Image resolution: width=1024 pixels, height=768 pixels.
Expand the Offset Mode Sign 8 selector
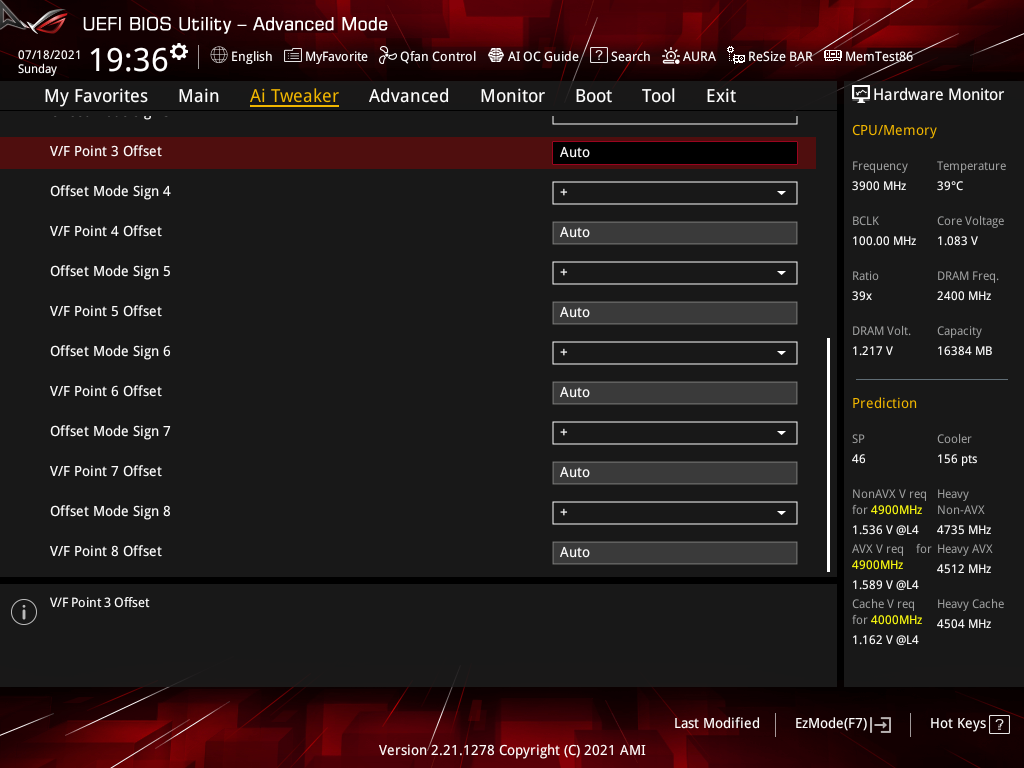pyautogui.click(x=674, y=512)
